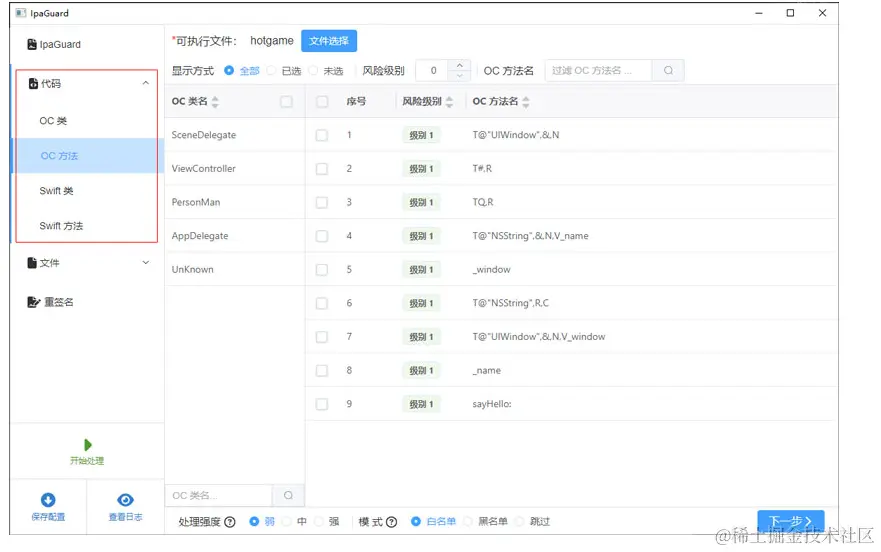Viewport: 881px width, 552px height.
Task: Click 级别 1 tag in row 6
Action: click(x=421, y=304)
